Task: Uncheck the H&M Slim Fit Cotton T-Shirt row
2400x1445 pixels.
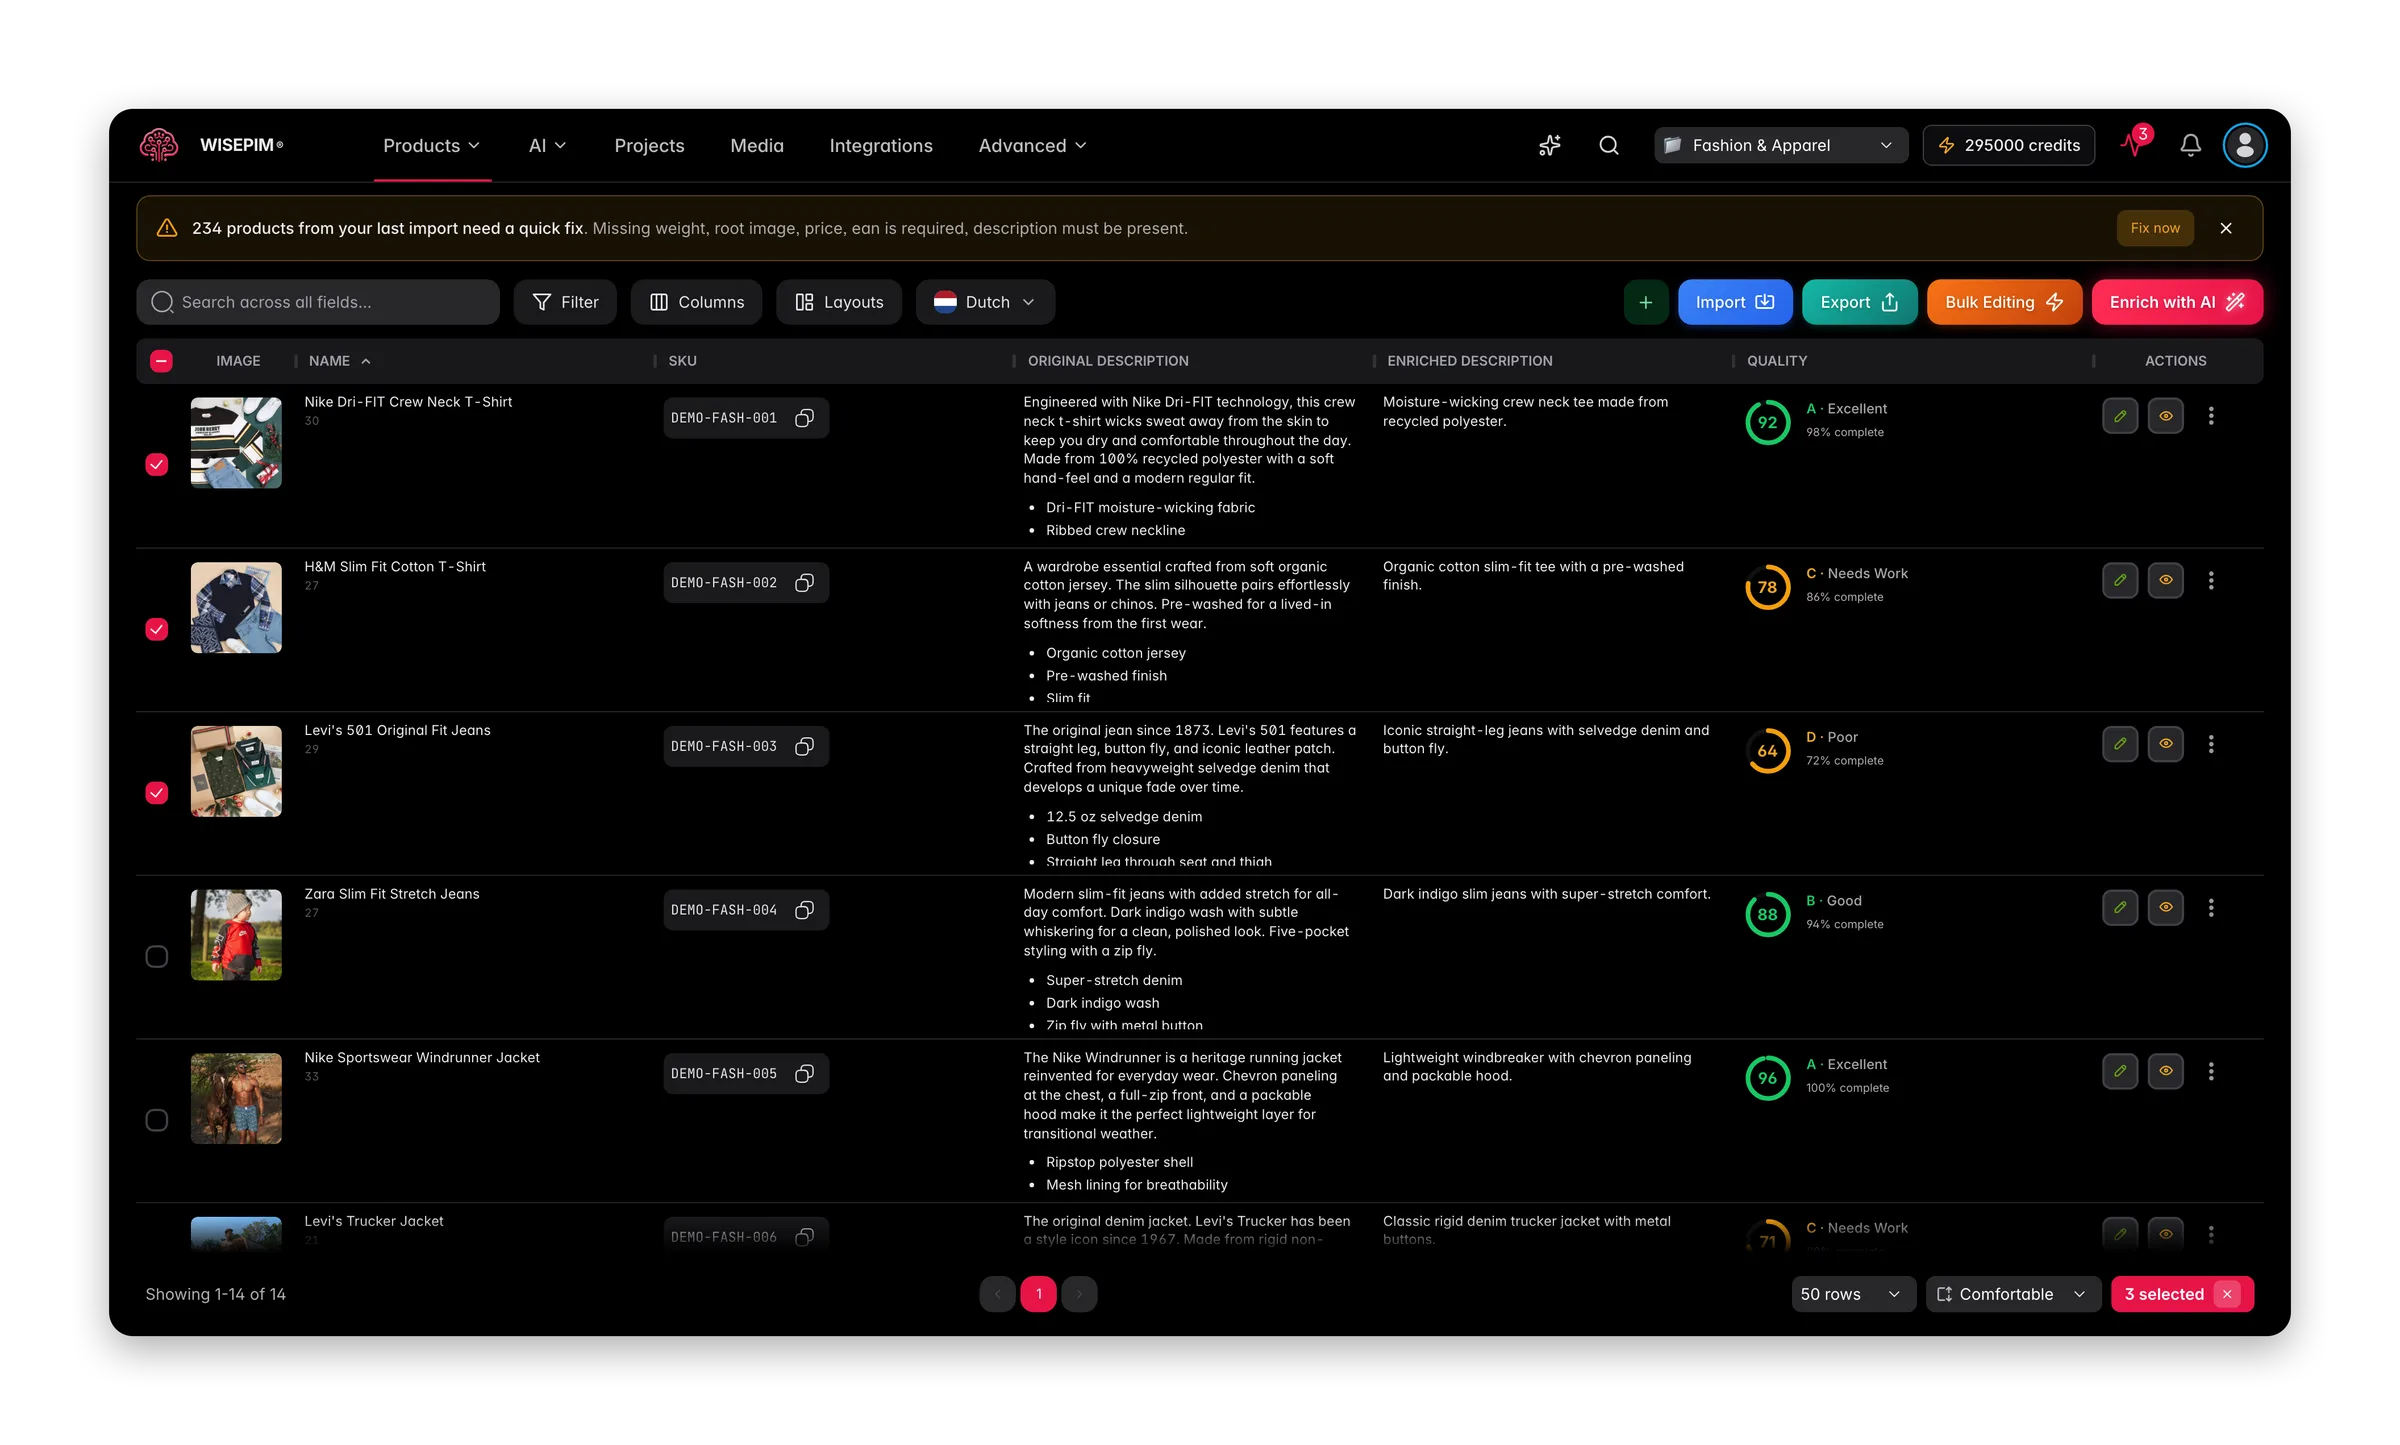Action: click(x=157, y=629)
